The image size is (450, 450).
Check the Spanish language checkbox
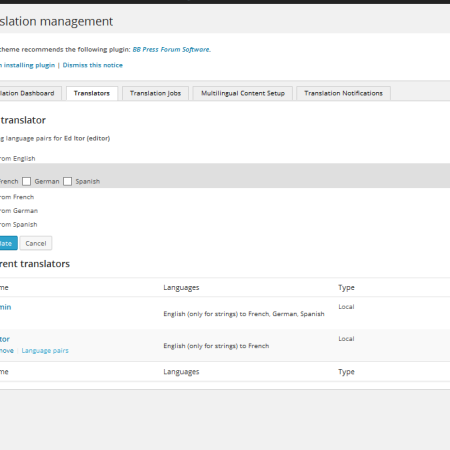point(68,181)
